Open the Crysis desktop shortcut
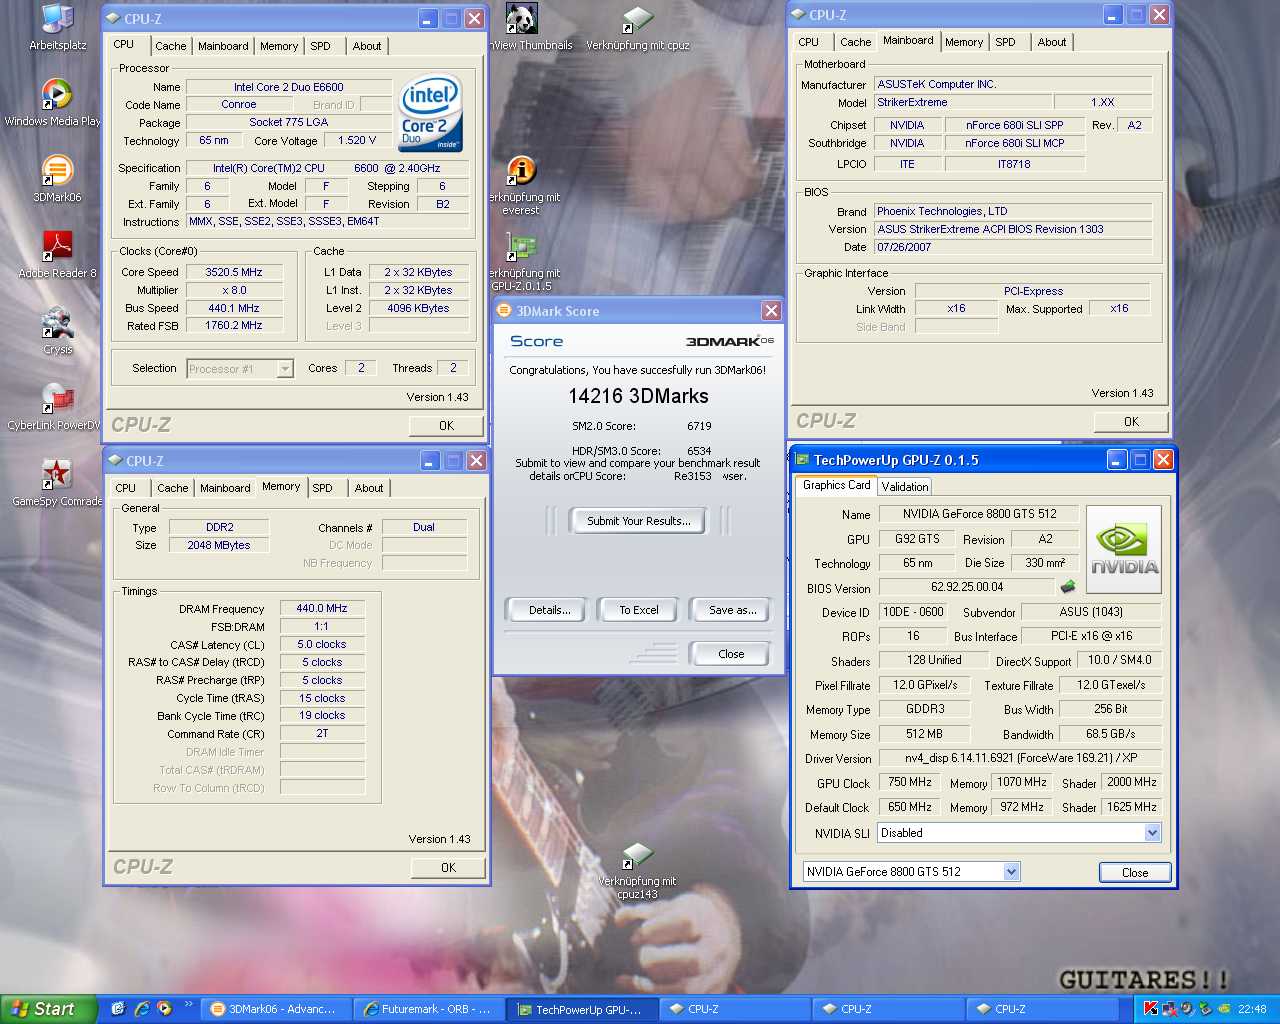The width and height of the screenshot is (1280, 1024). 57,332
